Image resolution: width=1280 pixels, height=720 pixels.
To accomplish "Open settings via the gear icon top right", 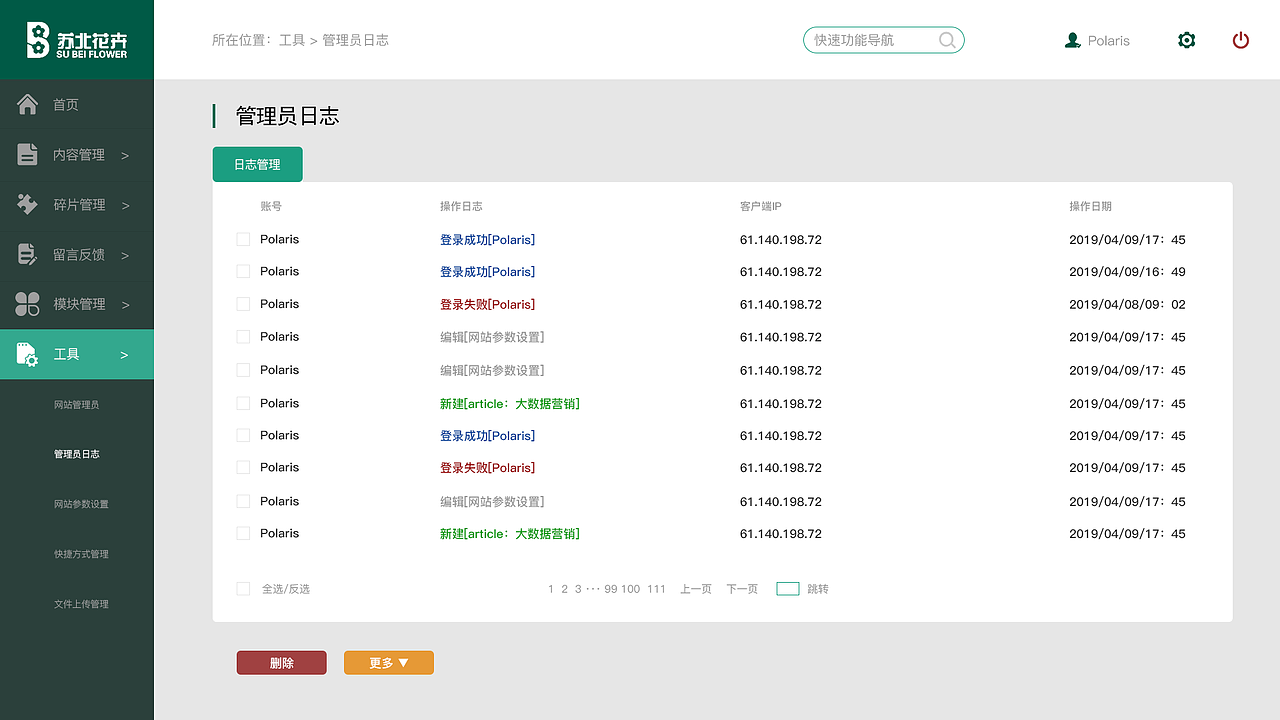I will (1186, 40).
